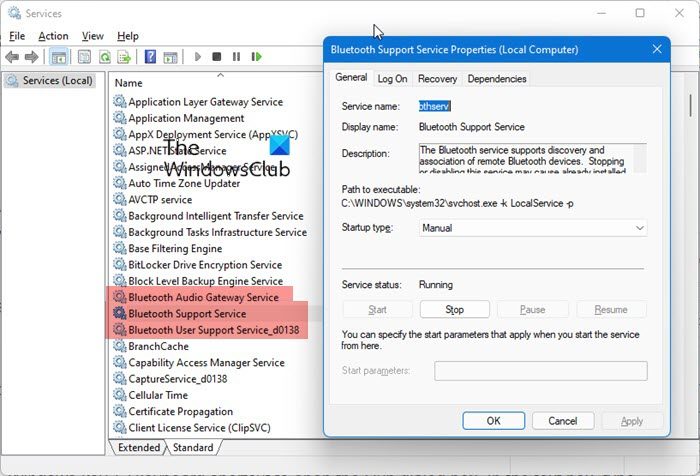
Task: Select Bluetooth User Support Service_d0138 row
Action: click(206, 330)
